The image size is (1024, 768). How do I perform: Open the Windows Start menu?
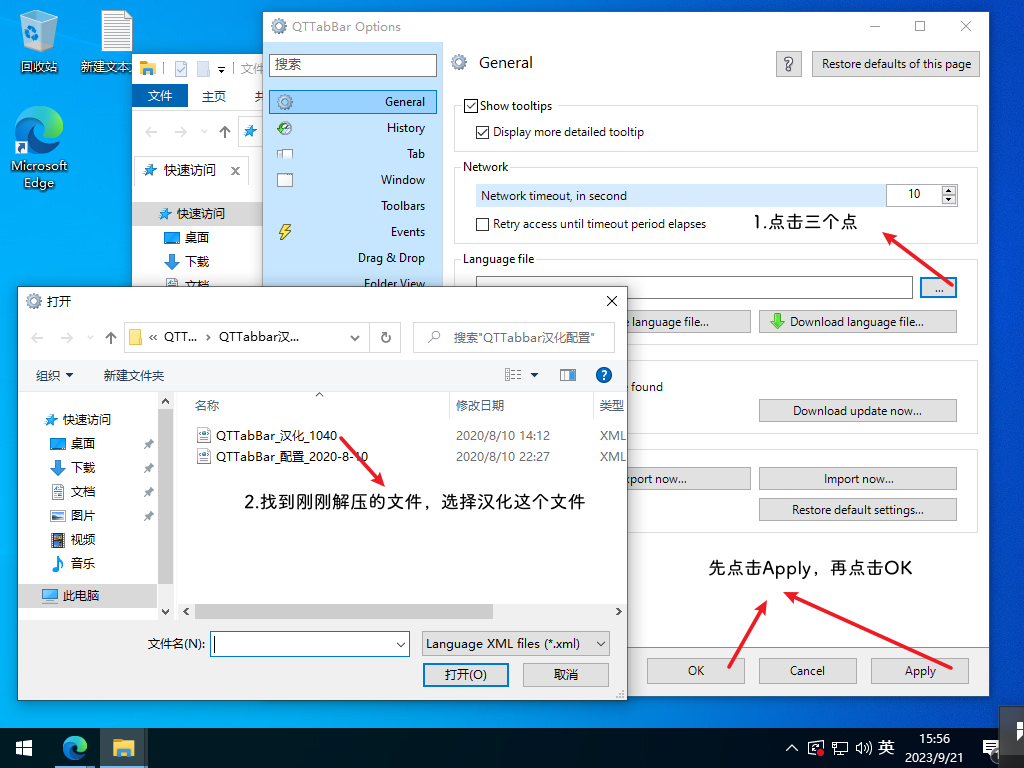[x=24, y=748]
